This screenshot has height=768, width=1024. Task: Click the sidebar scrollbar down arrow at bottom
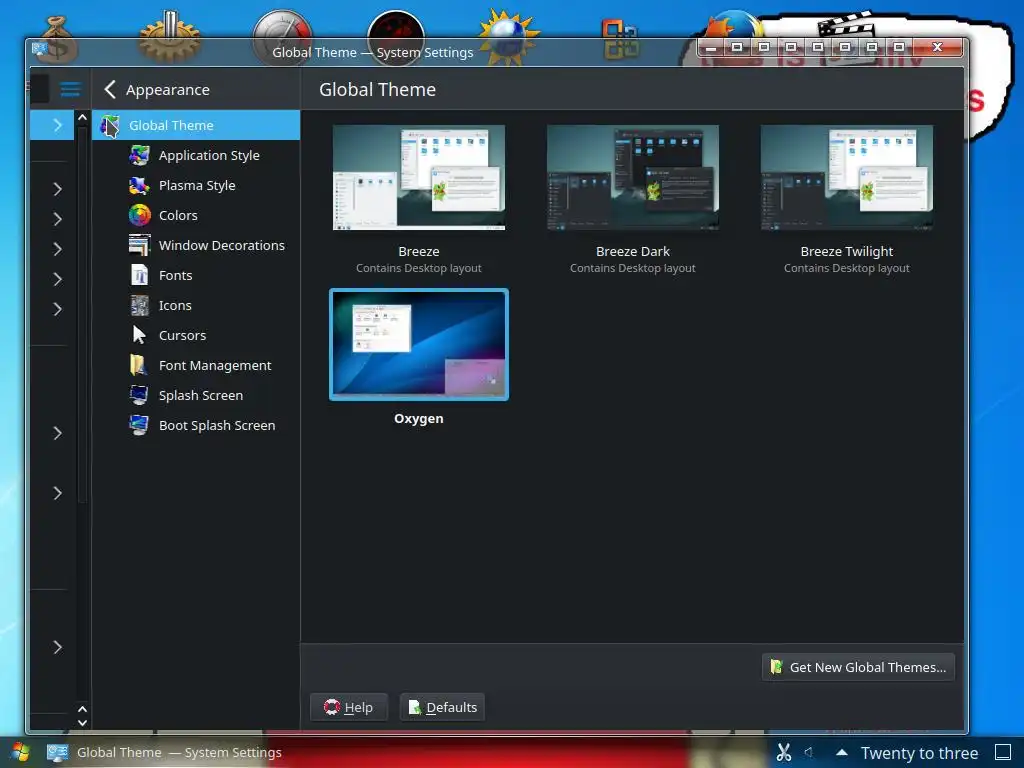click(x=82, y=723)
